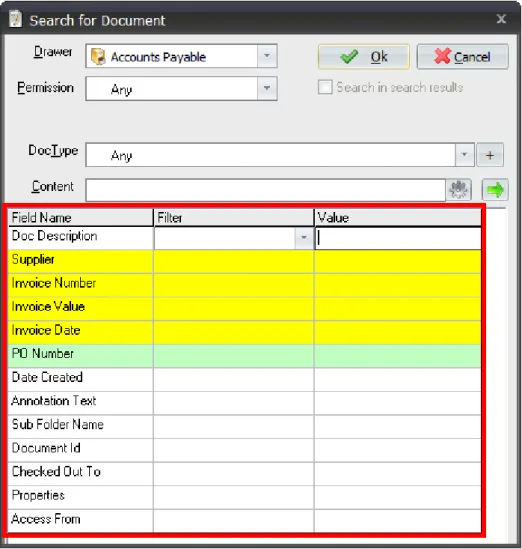Select the Sub Folder Name field row
Image resolution: width=522 pixels, height=549 pixels.
pos(244,426)
